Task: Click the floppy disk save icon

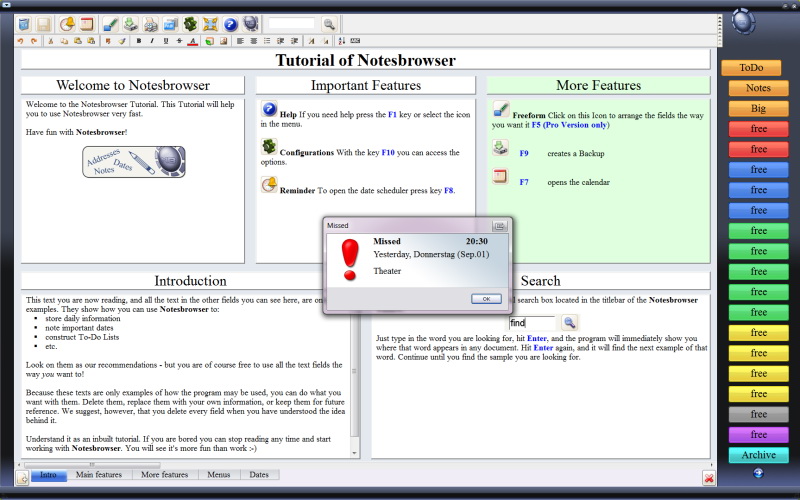Action: tap(43, 24)
